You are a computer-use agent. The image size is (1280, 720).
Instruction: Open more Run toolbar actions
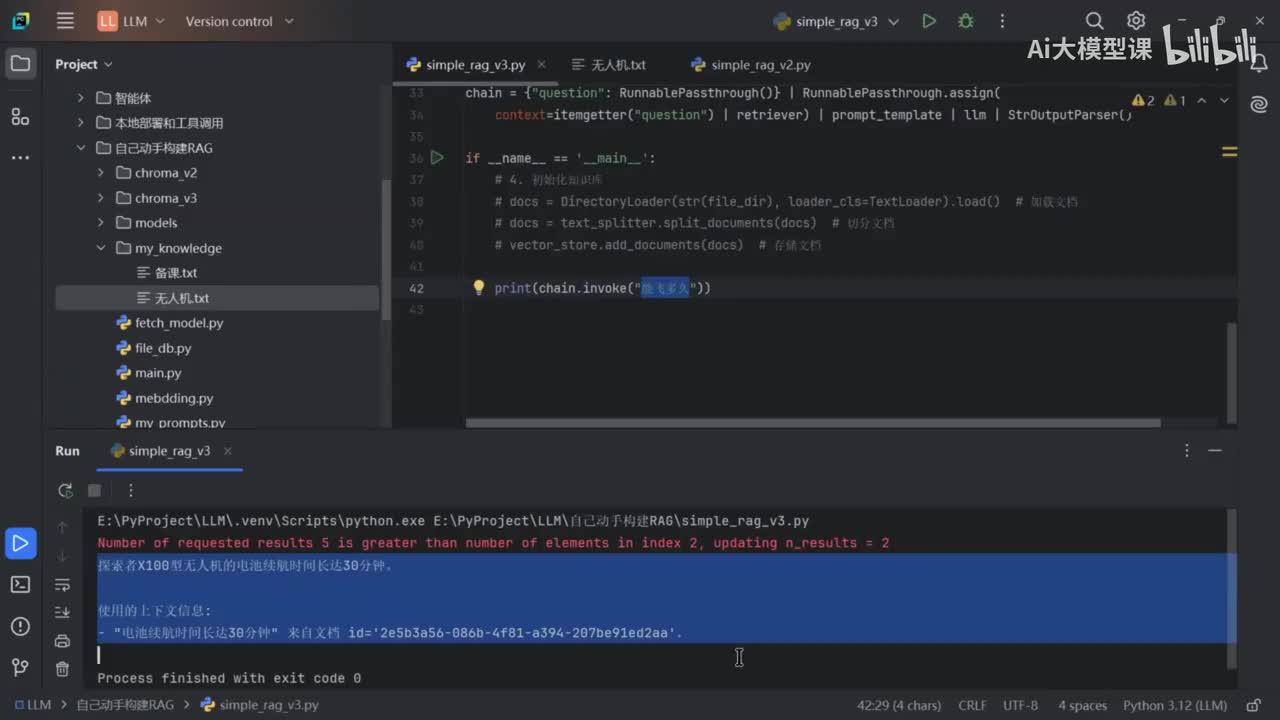[130, 490]
